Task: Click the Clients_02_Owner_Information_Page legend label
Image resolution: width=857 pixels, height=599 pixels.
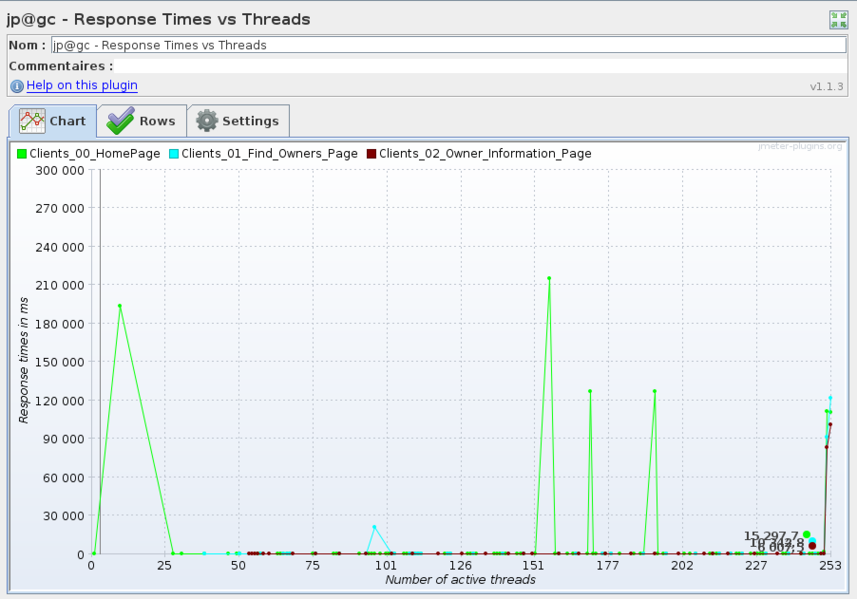Action: pyautogui.click(x=485, y=154)
